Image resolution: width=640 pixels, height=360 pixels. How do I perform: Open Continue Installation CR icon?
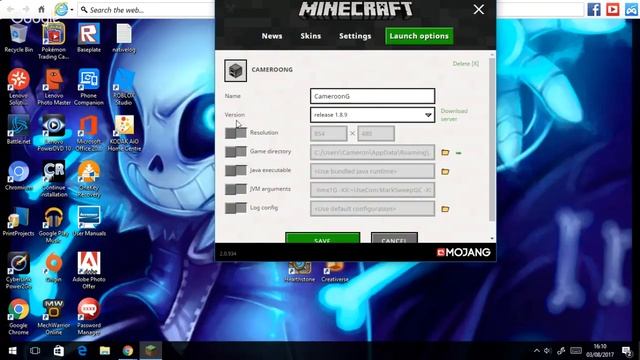[x=54, y=179]
